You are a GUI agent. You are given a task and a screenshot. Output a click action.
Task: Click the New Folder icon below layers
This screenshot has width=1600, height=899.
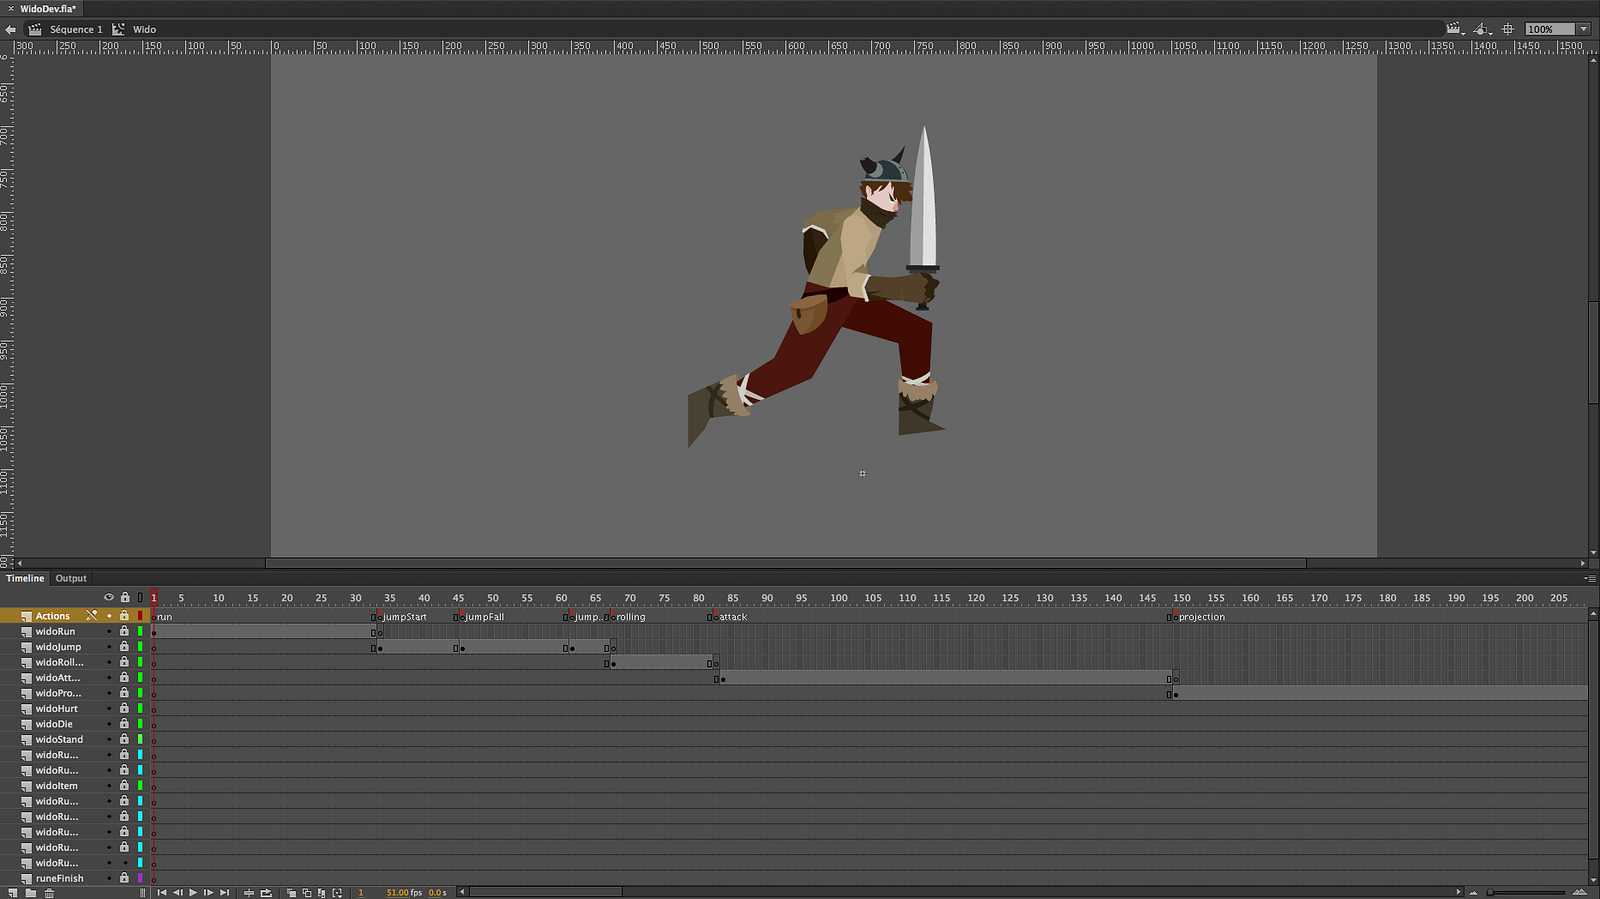31,892
